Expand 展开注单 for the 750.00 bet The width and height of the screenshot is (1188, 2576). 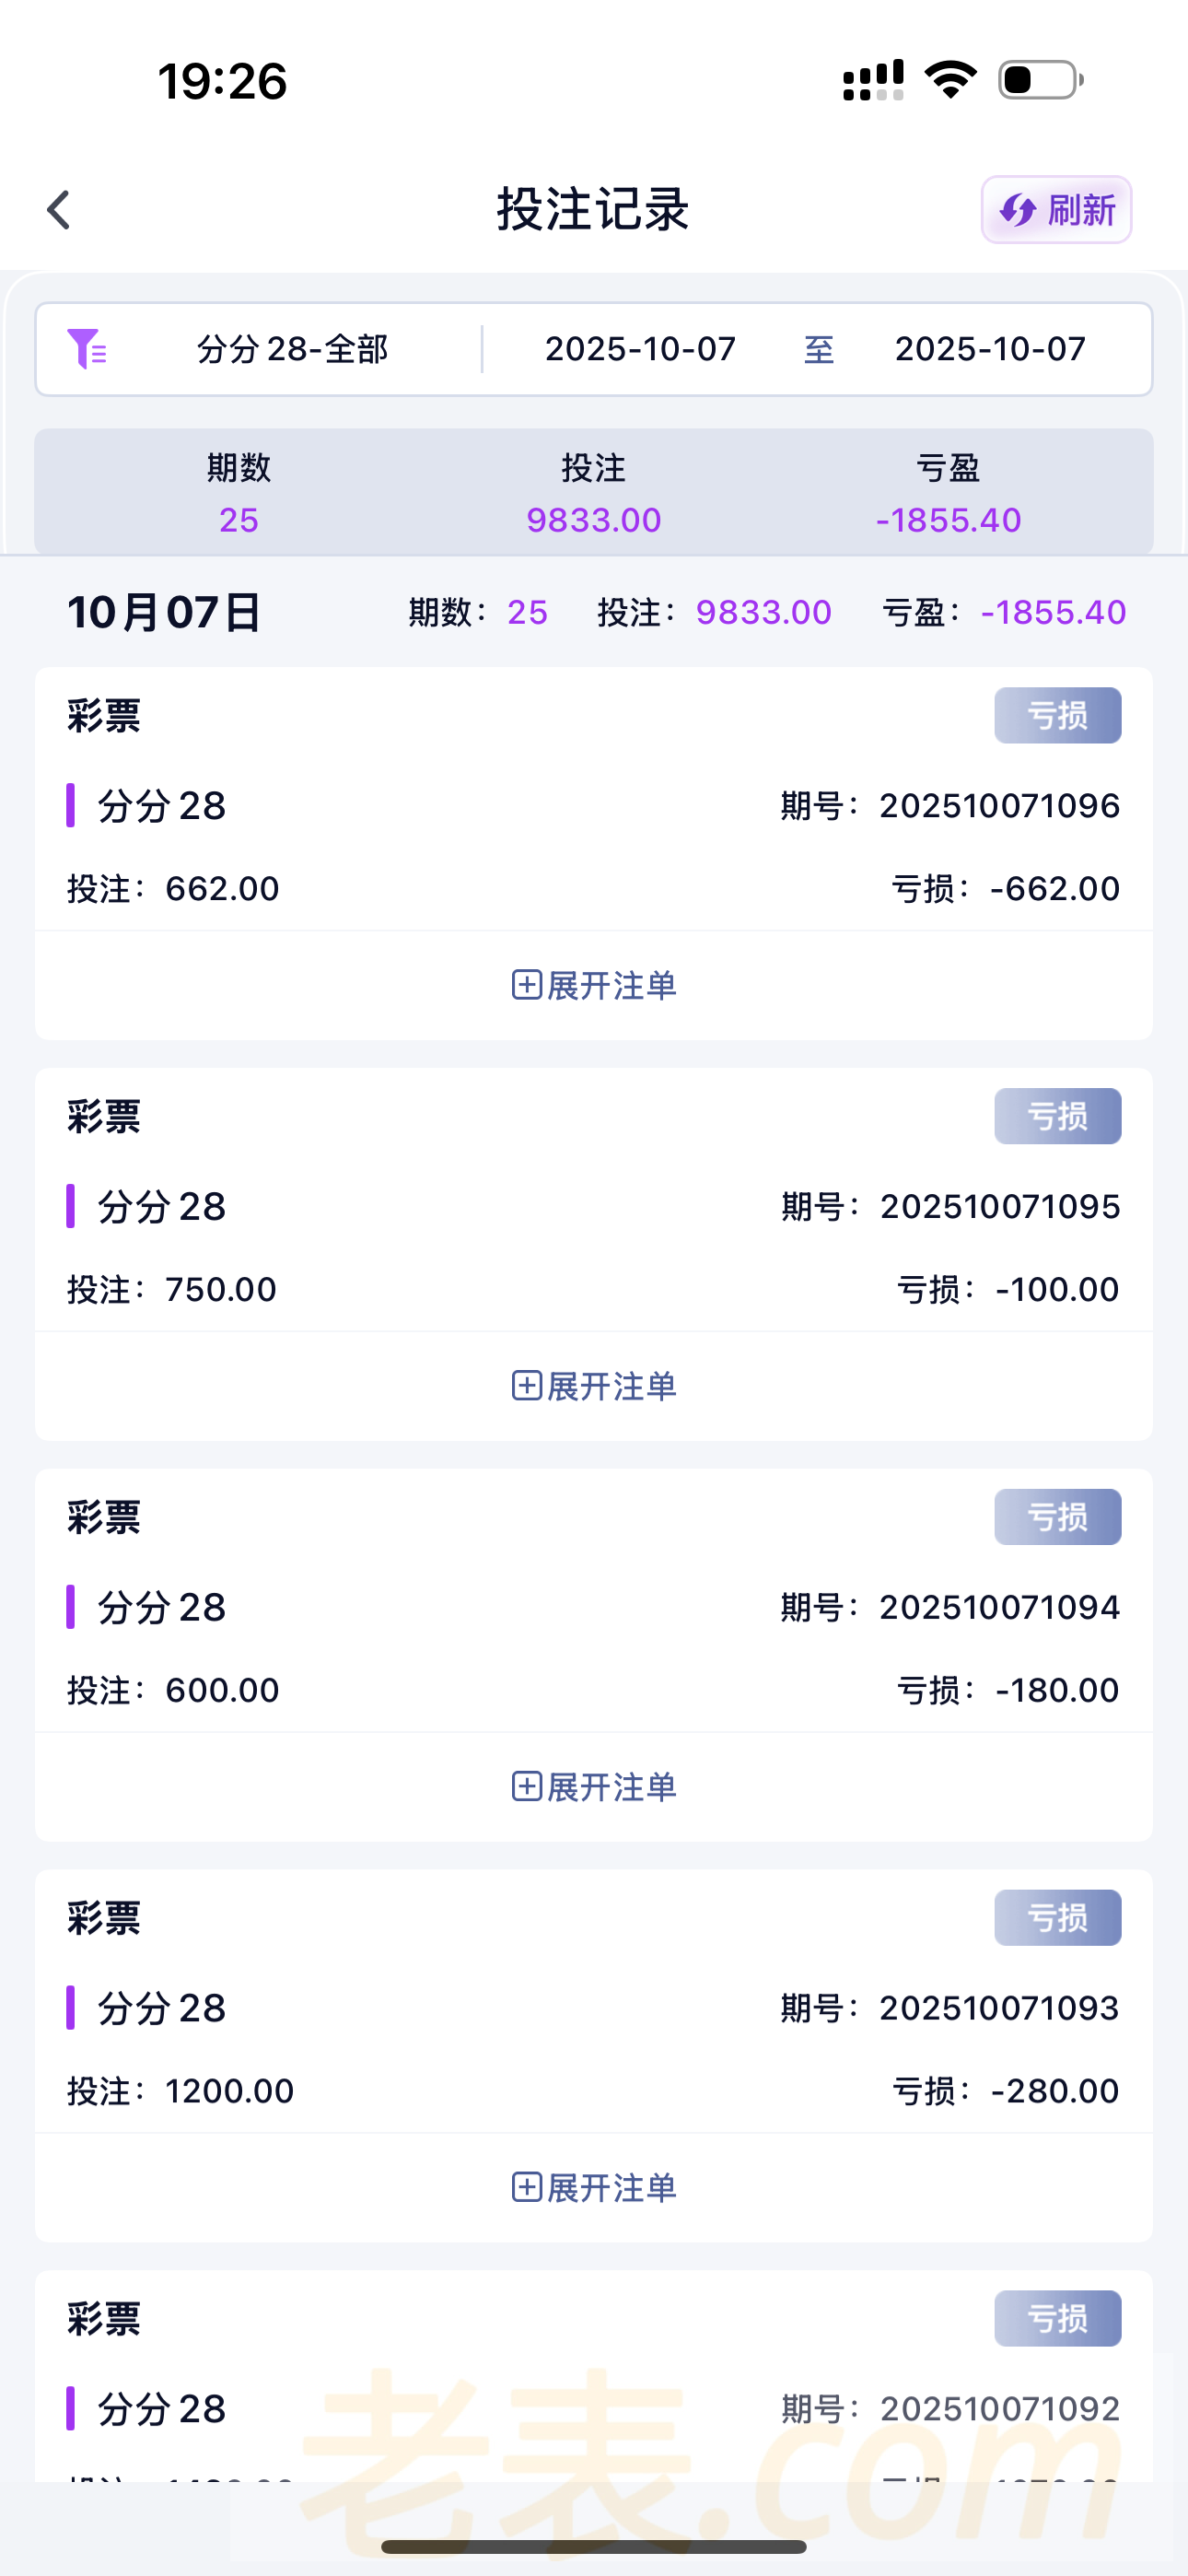coord(610,1386)
